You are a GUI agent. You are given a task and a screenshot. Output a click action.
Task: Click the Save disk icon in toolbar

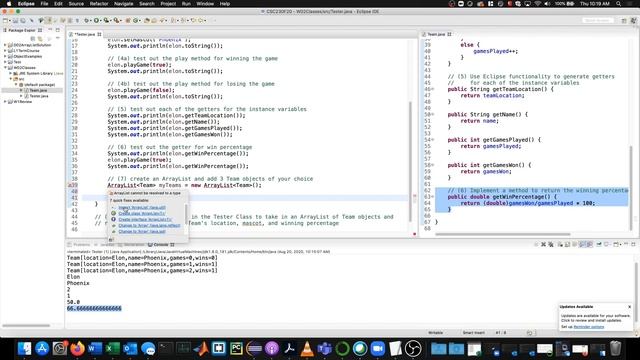(x=15, y=20)
